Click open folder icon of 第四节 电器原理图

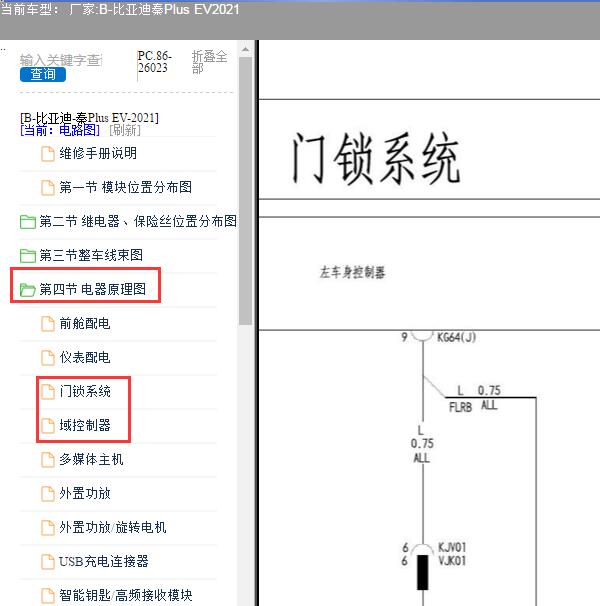pyautogui.click(x=28, y=289)
